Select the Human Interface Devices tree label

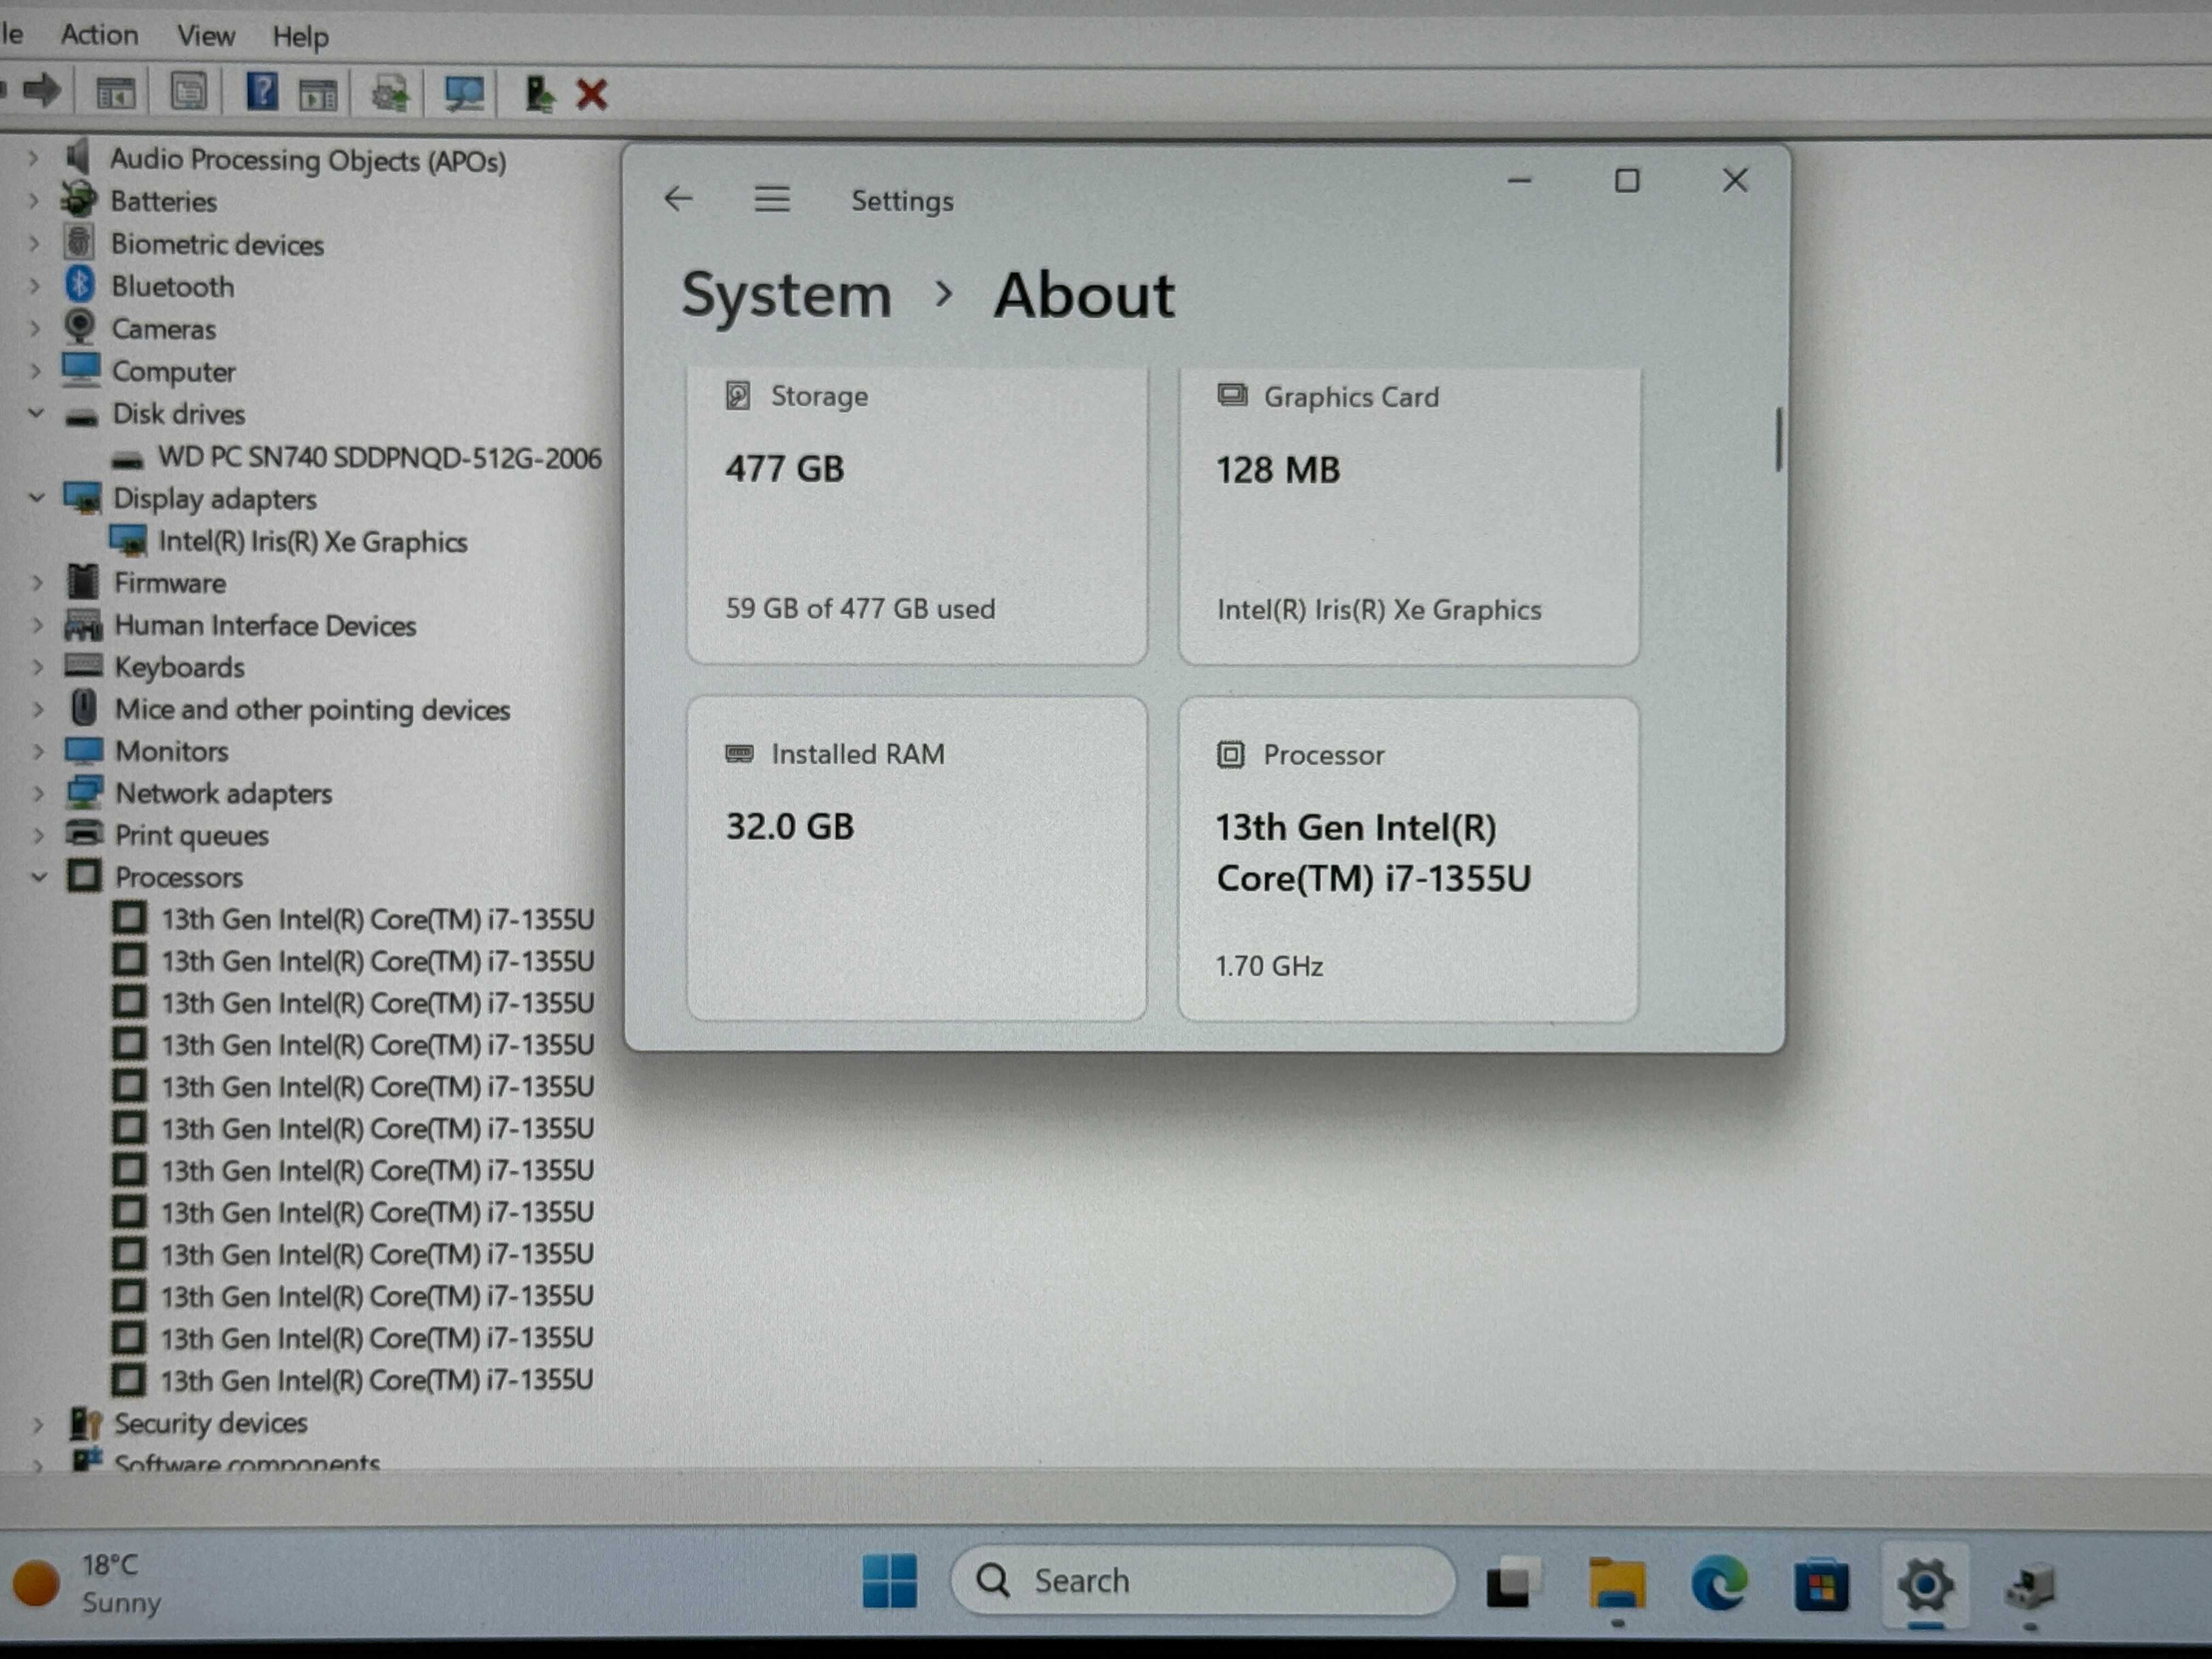coord(265,625)
